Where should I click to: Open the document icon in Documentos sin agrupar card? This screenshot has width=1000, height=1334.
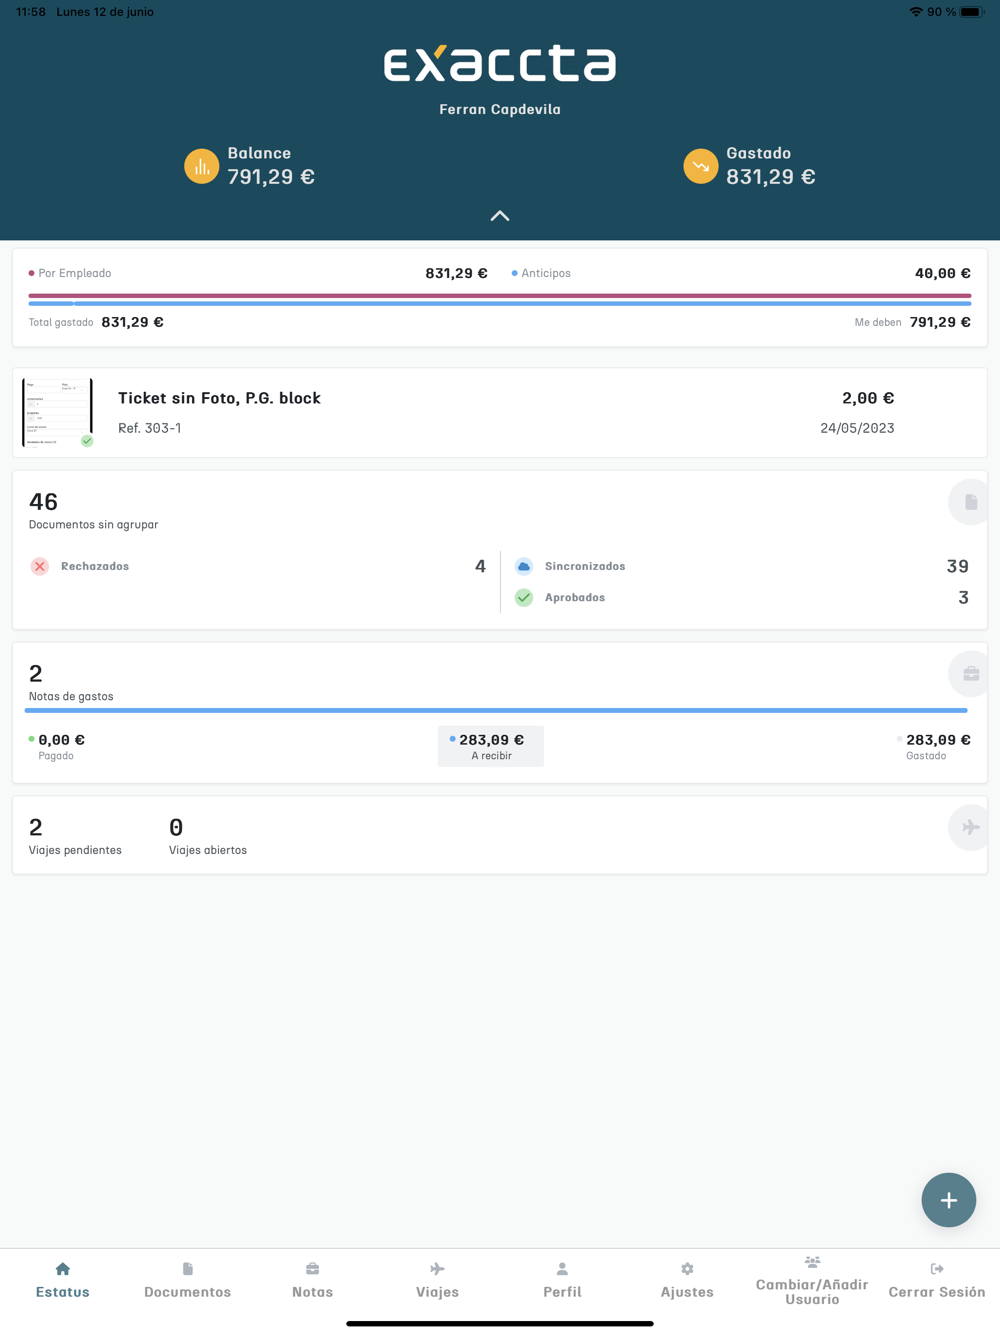(x=970, y=502)
